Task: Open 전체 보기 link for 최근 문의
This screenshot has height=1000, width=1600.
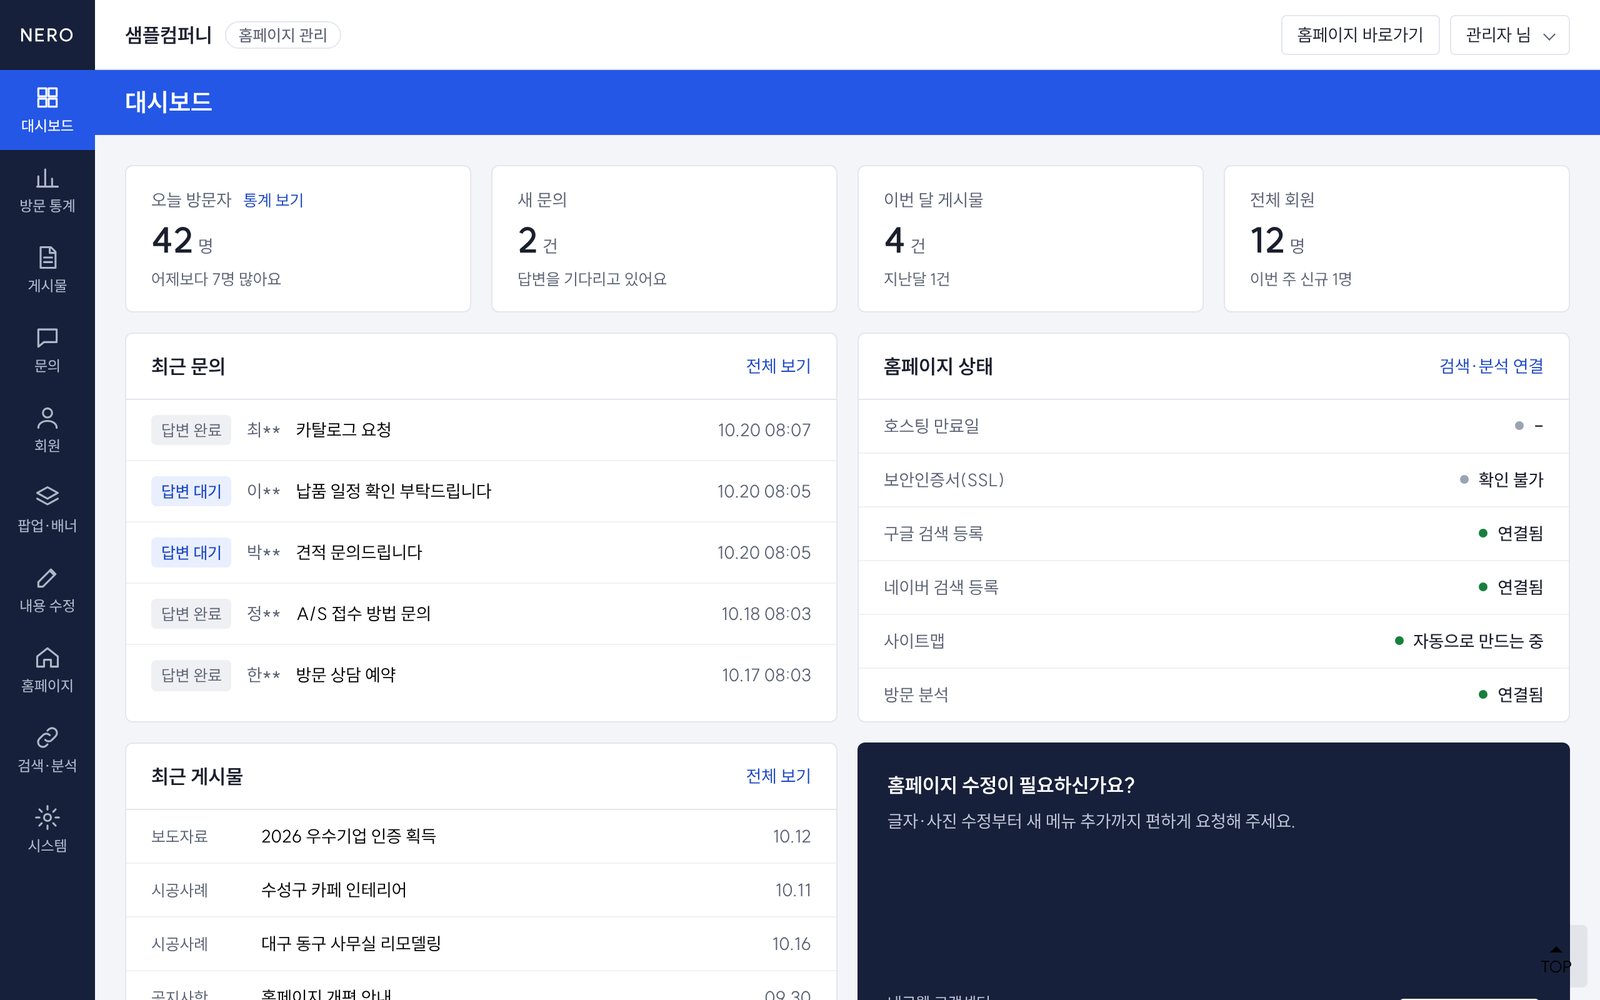Action: [x=778, y=366]
